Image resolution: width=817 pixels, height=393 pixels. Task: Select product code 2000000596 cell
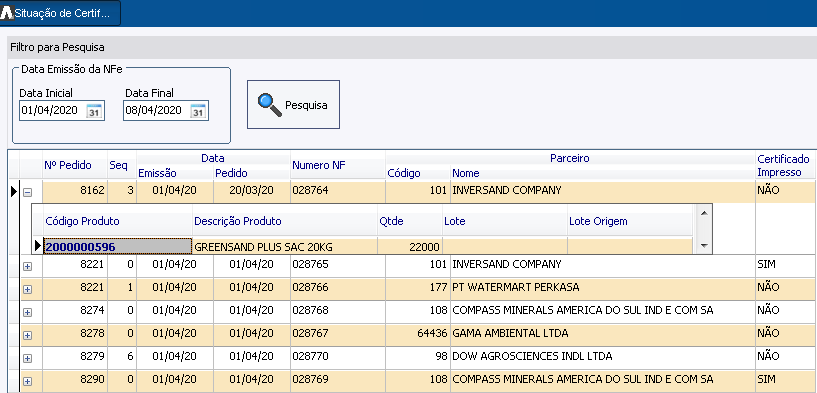pyautogui.click(x=118, y=247)
